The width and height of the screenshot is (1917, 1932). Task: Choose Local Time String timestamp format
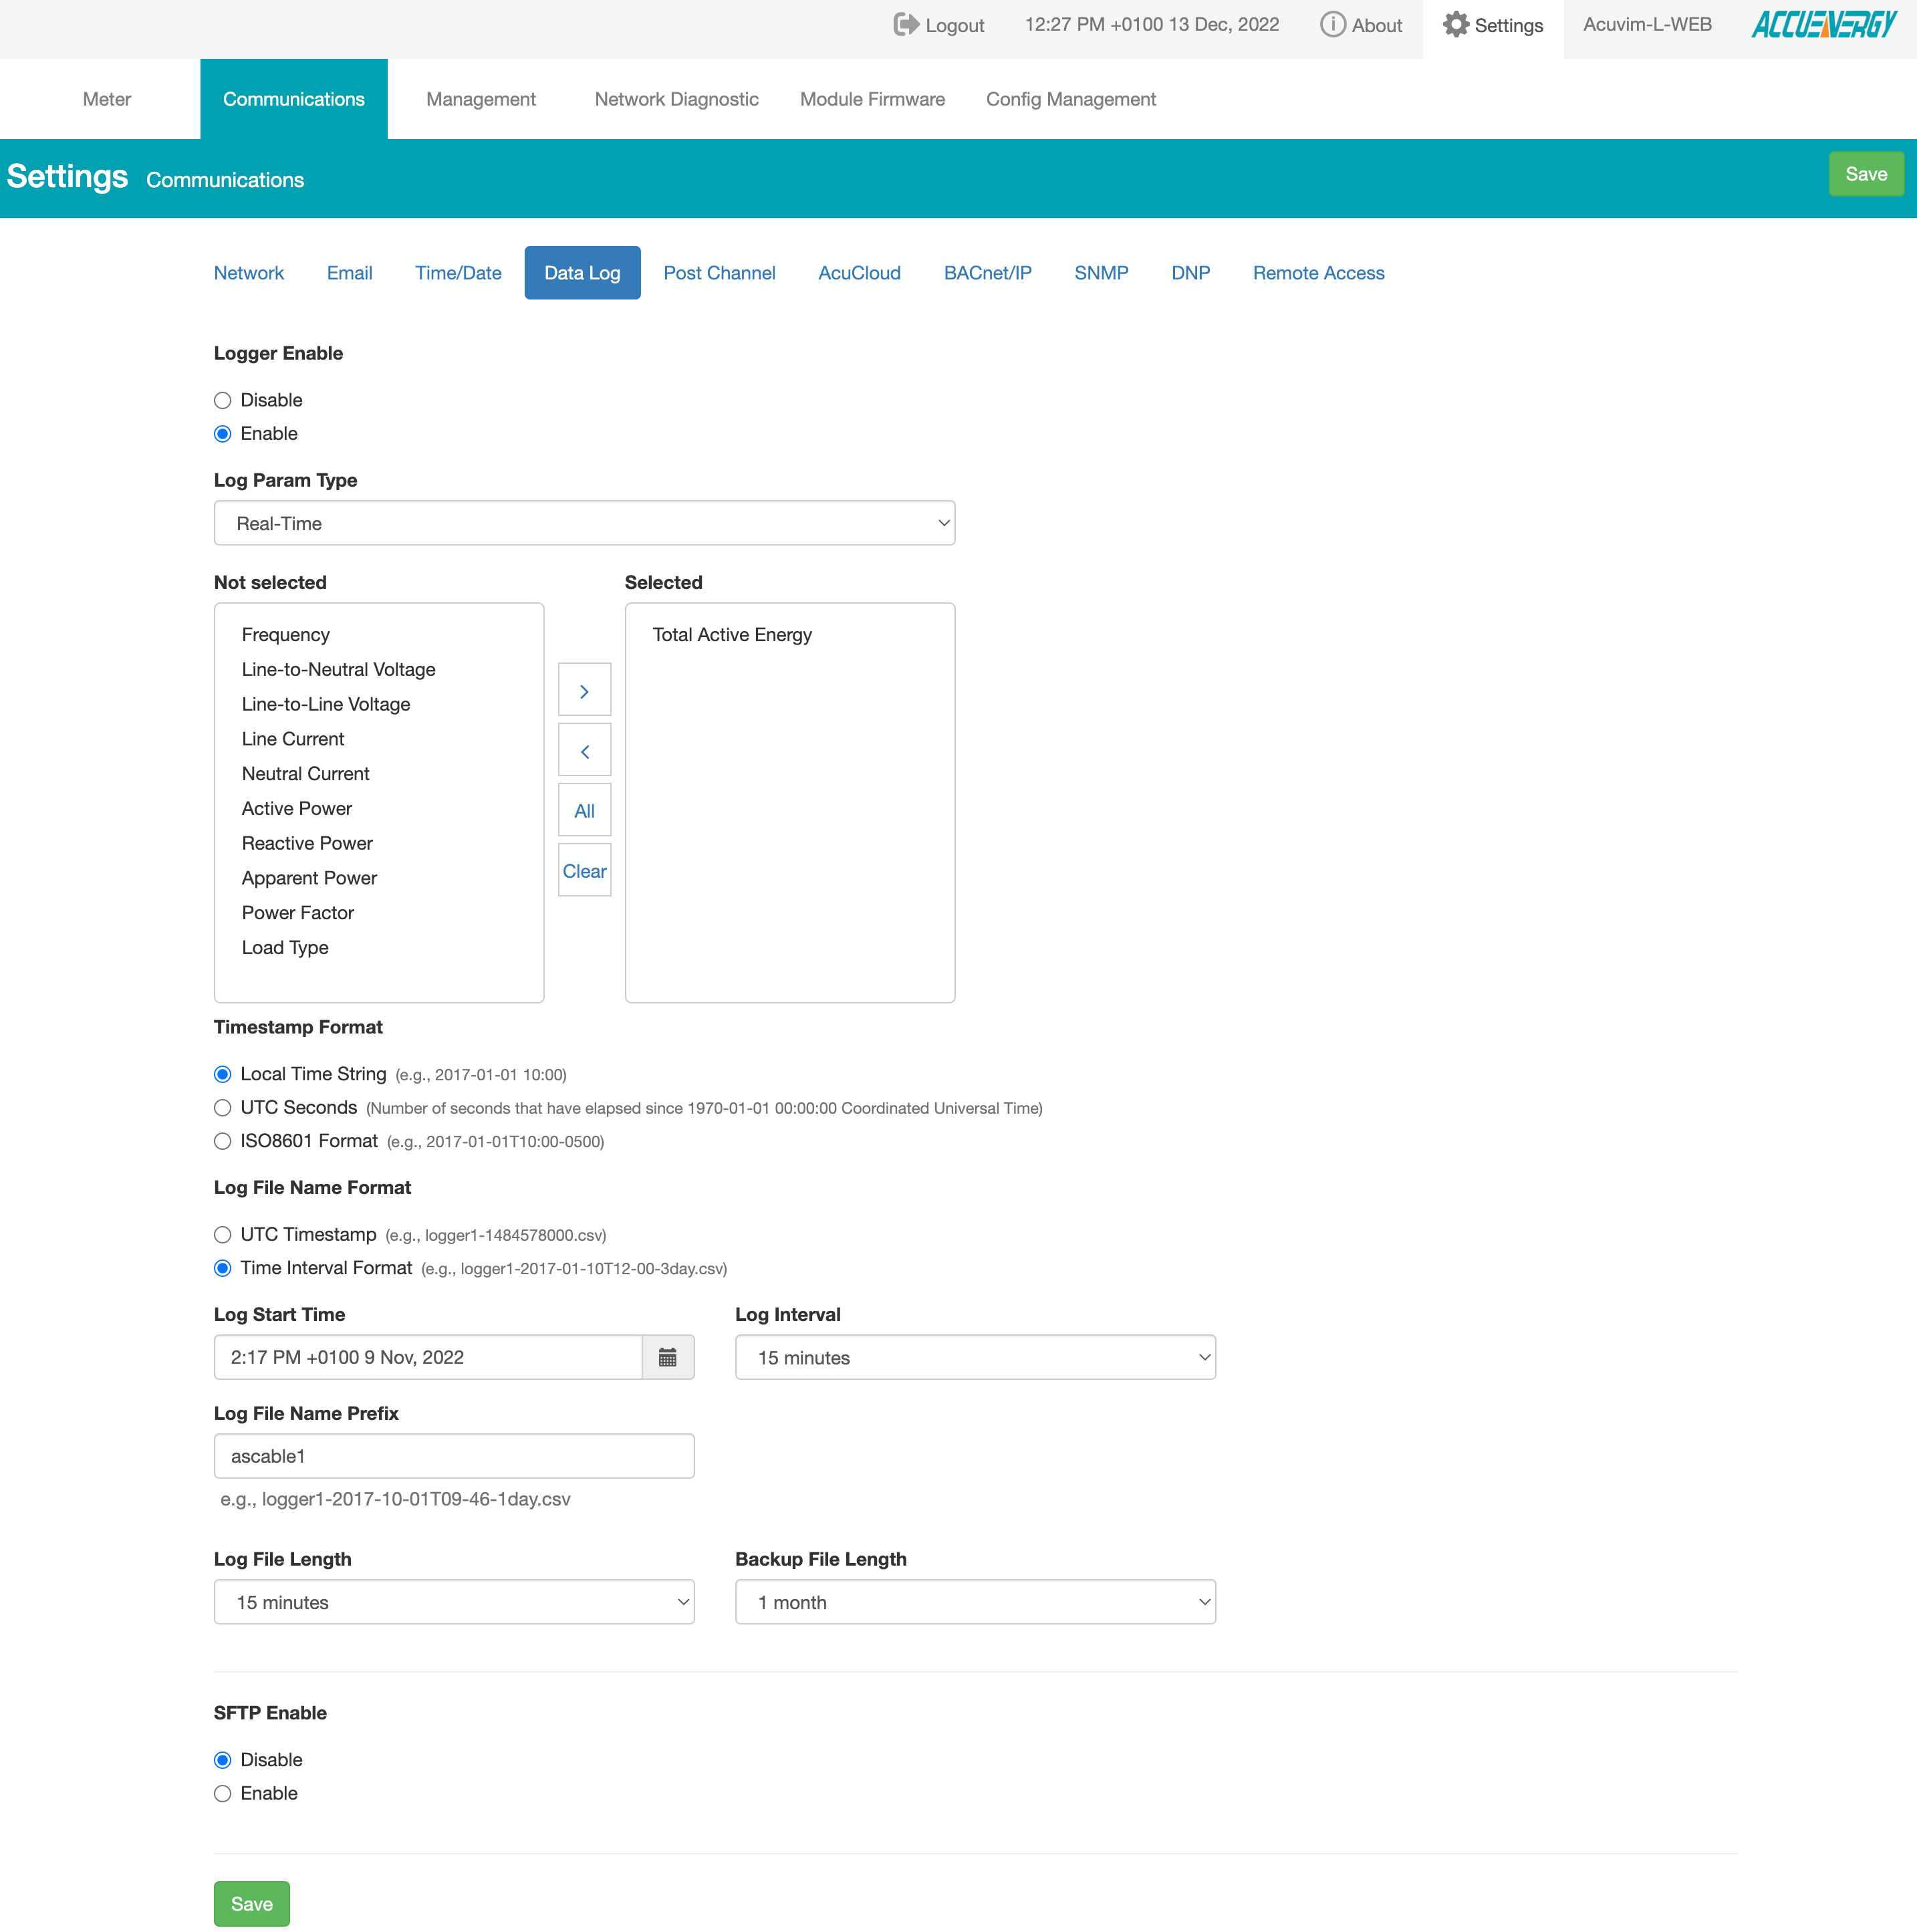223,1074
